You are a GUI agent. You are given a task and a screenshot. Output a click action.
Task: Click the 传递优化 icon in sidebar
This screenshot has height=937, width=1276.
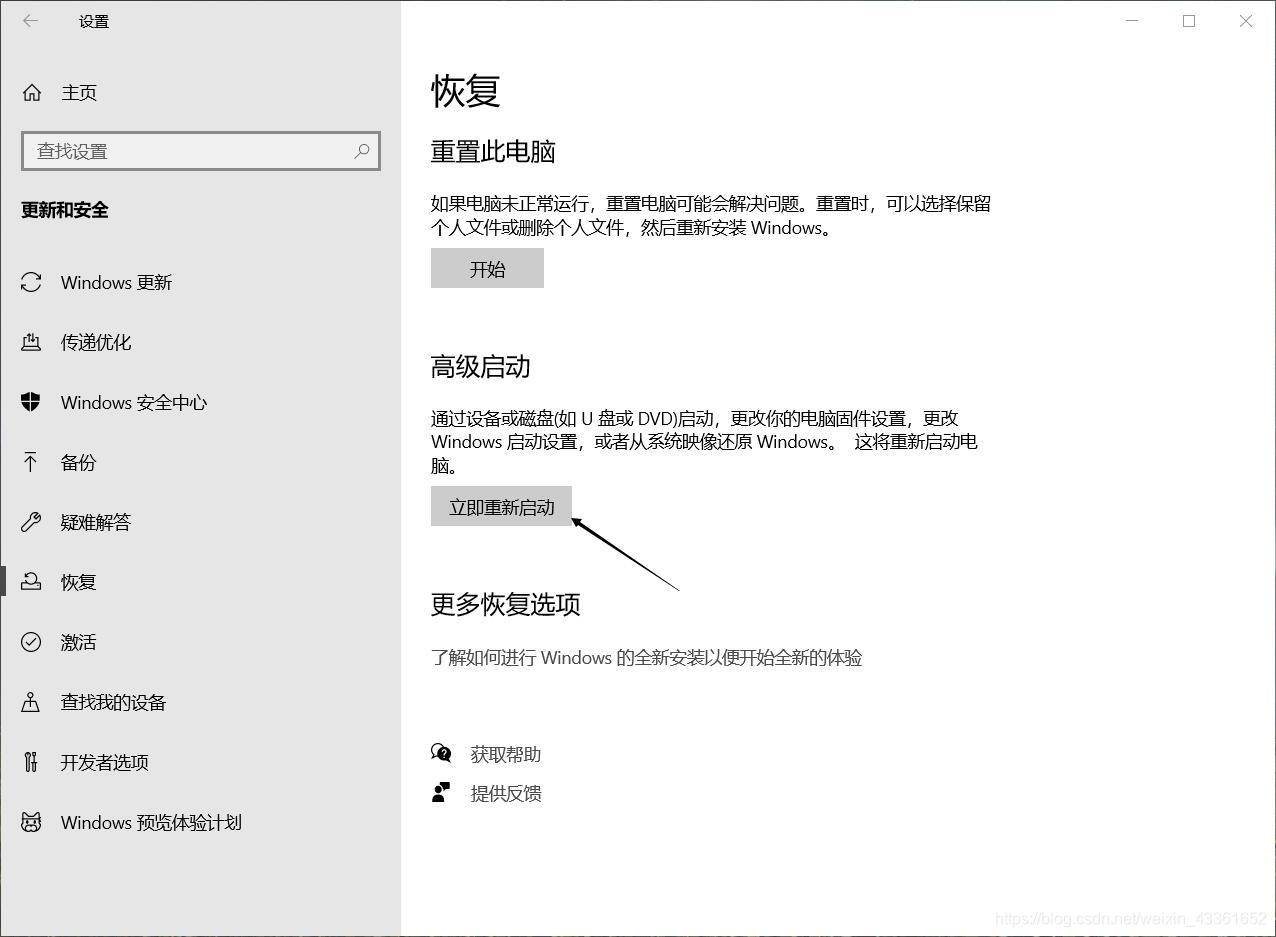pyautogui.click(x=31, y=342)
